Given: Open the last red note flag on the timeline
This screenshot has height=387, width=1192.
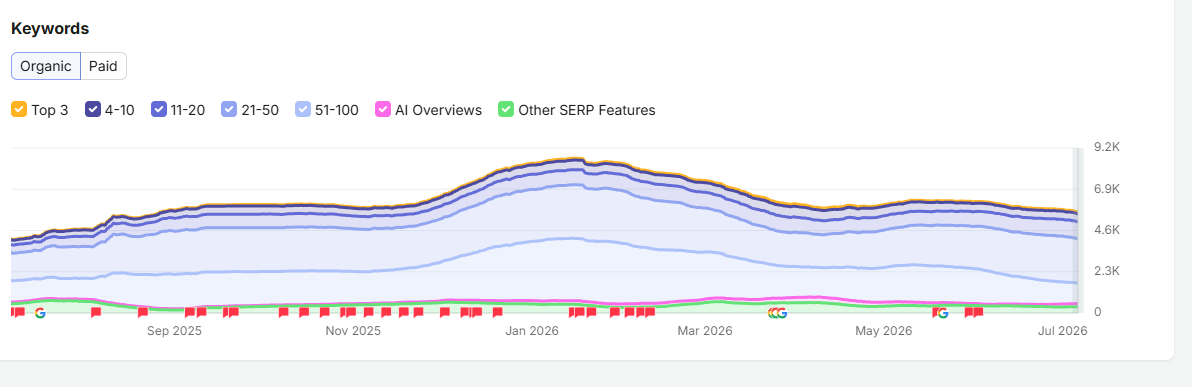Looking at the screenshot, I should click(x=978, y=312).
